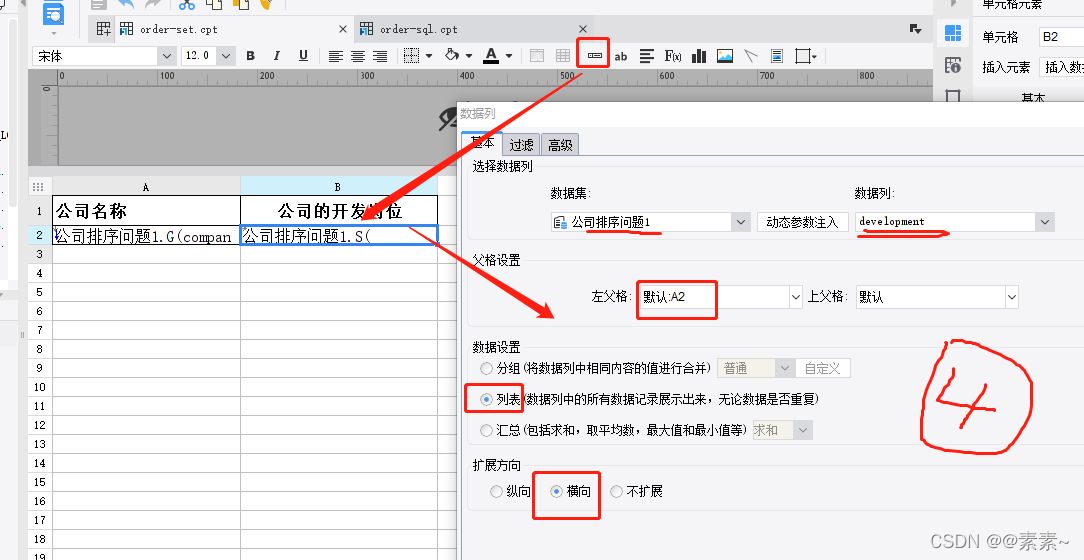Open the fill color dropdown arrow
The image size is (1084, 560).
pyautogui.click(x=469, y=56)
